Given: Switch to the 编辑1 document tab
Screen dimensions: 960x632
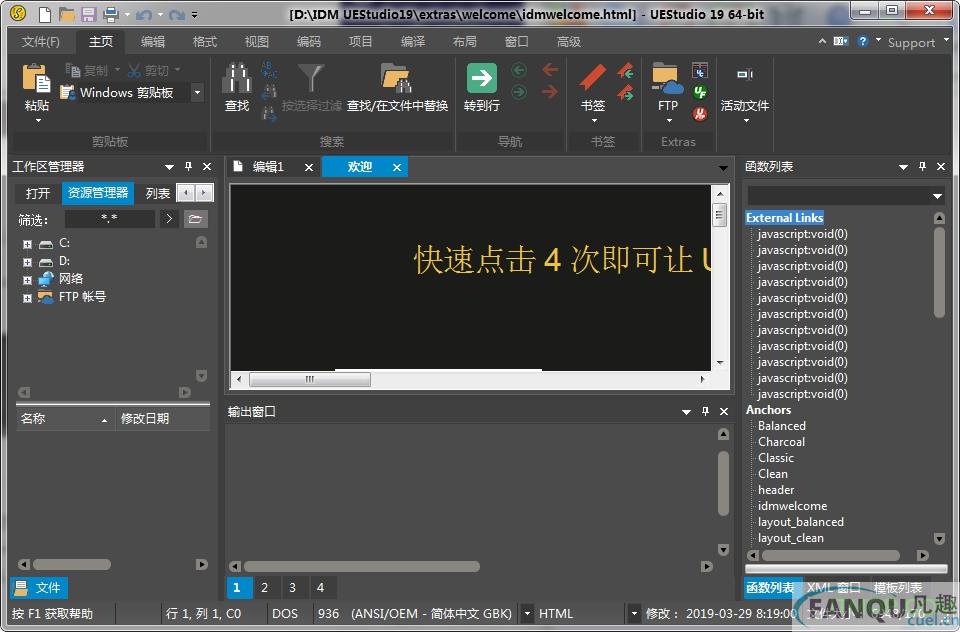Looking at the screenshot, I should [268, 167].
